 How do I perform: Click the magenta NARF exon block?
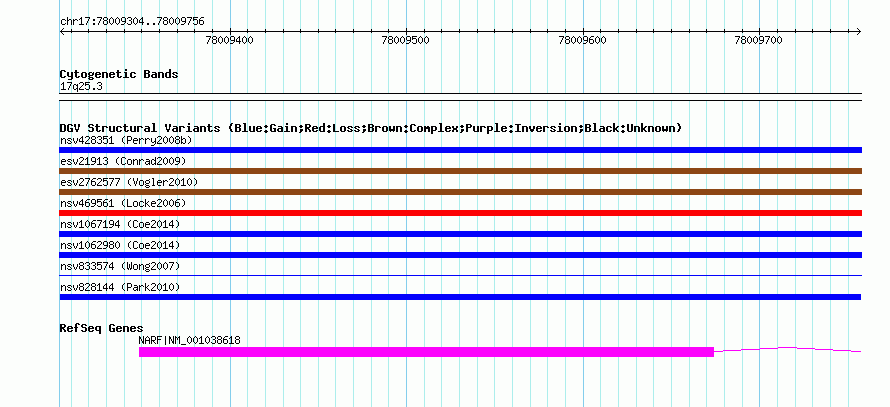pos(426,352)
